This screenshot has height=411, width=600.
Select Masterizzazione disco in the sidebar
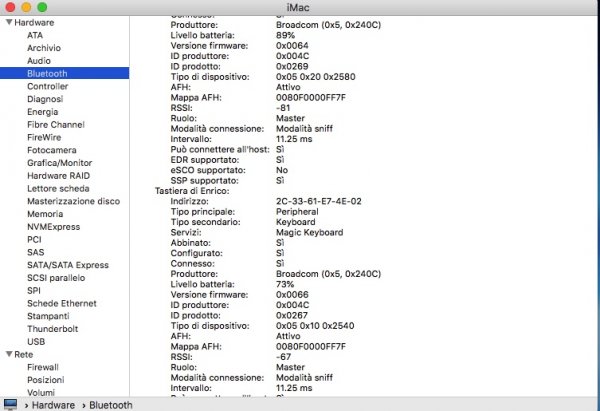coord(73,201)
